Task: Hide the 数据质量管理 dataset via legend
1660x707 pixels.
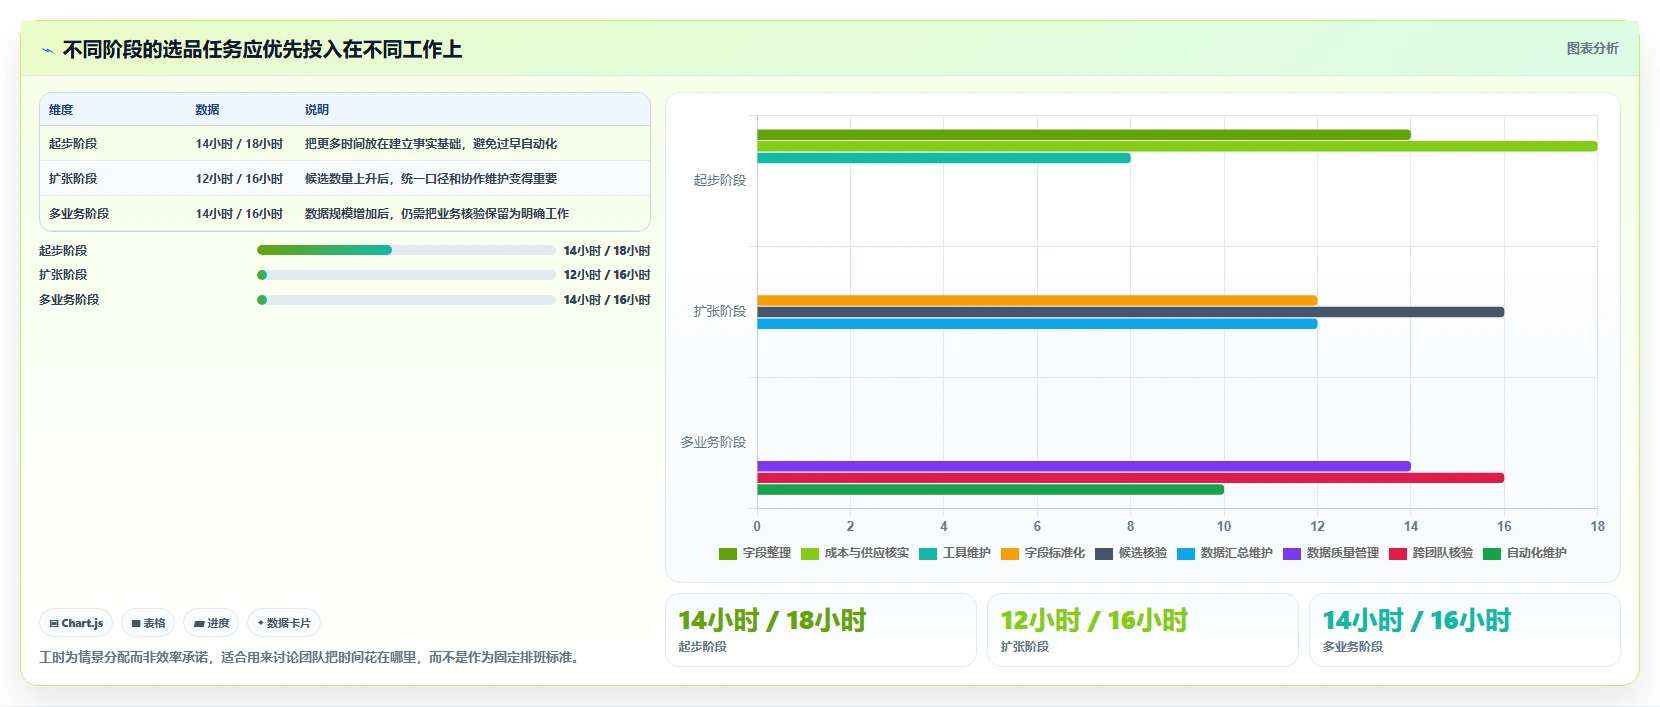Action: [1331, 553]
